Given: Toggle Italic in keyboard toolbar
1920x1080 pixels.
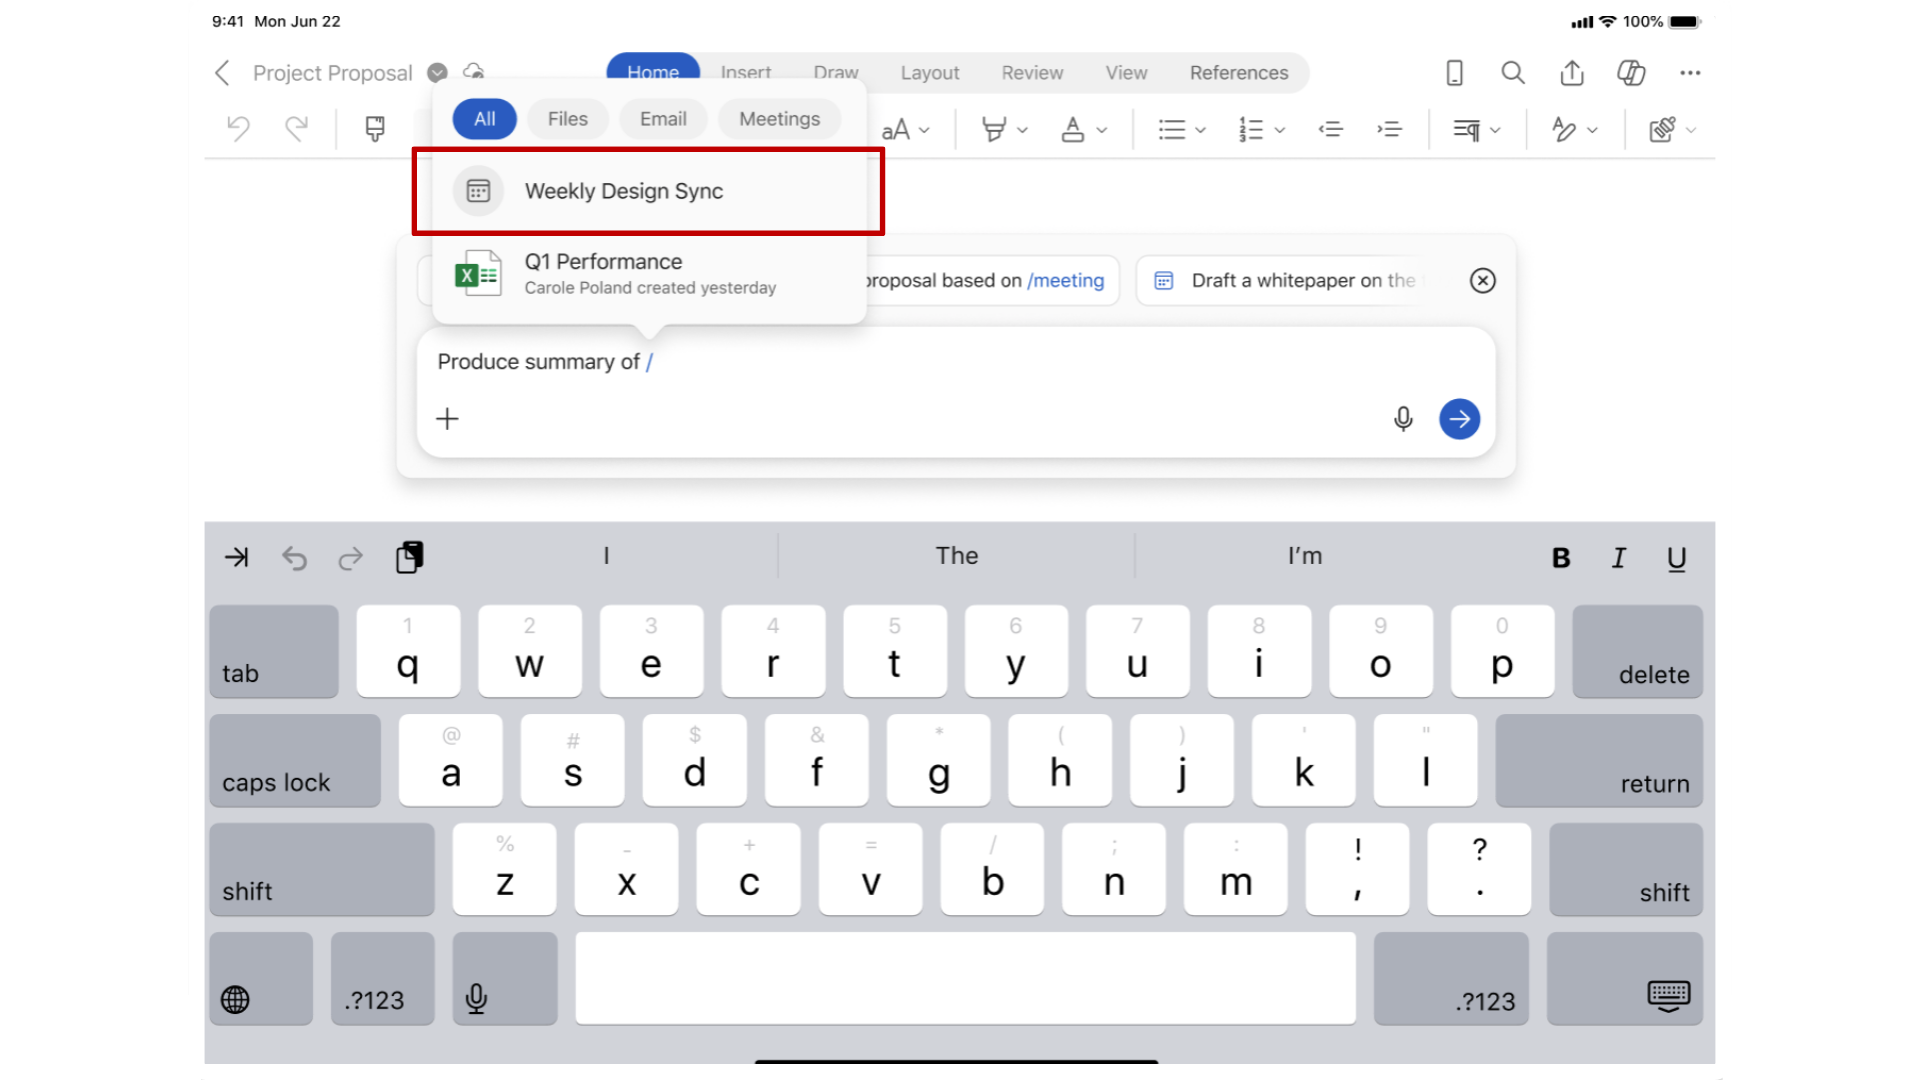Looking at the screenshot, I should click(x=1618, y=558).
